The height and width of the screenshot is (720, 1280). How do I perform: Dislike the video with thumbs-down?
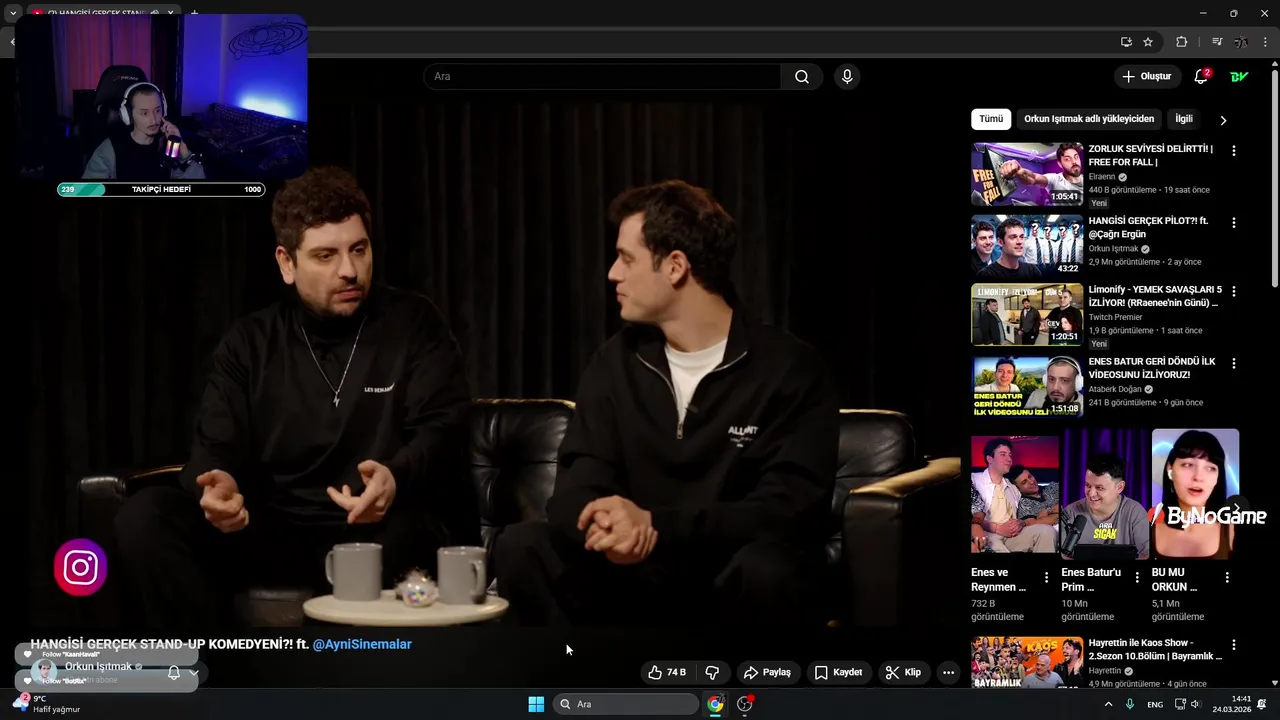(x=712, y=672)
